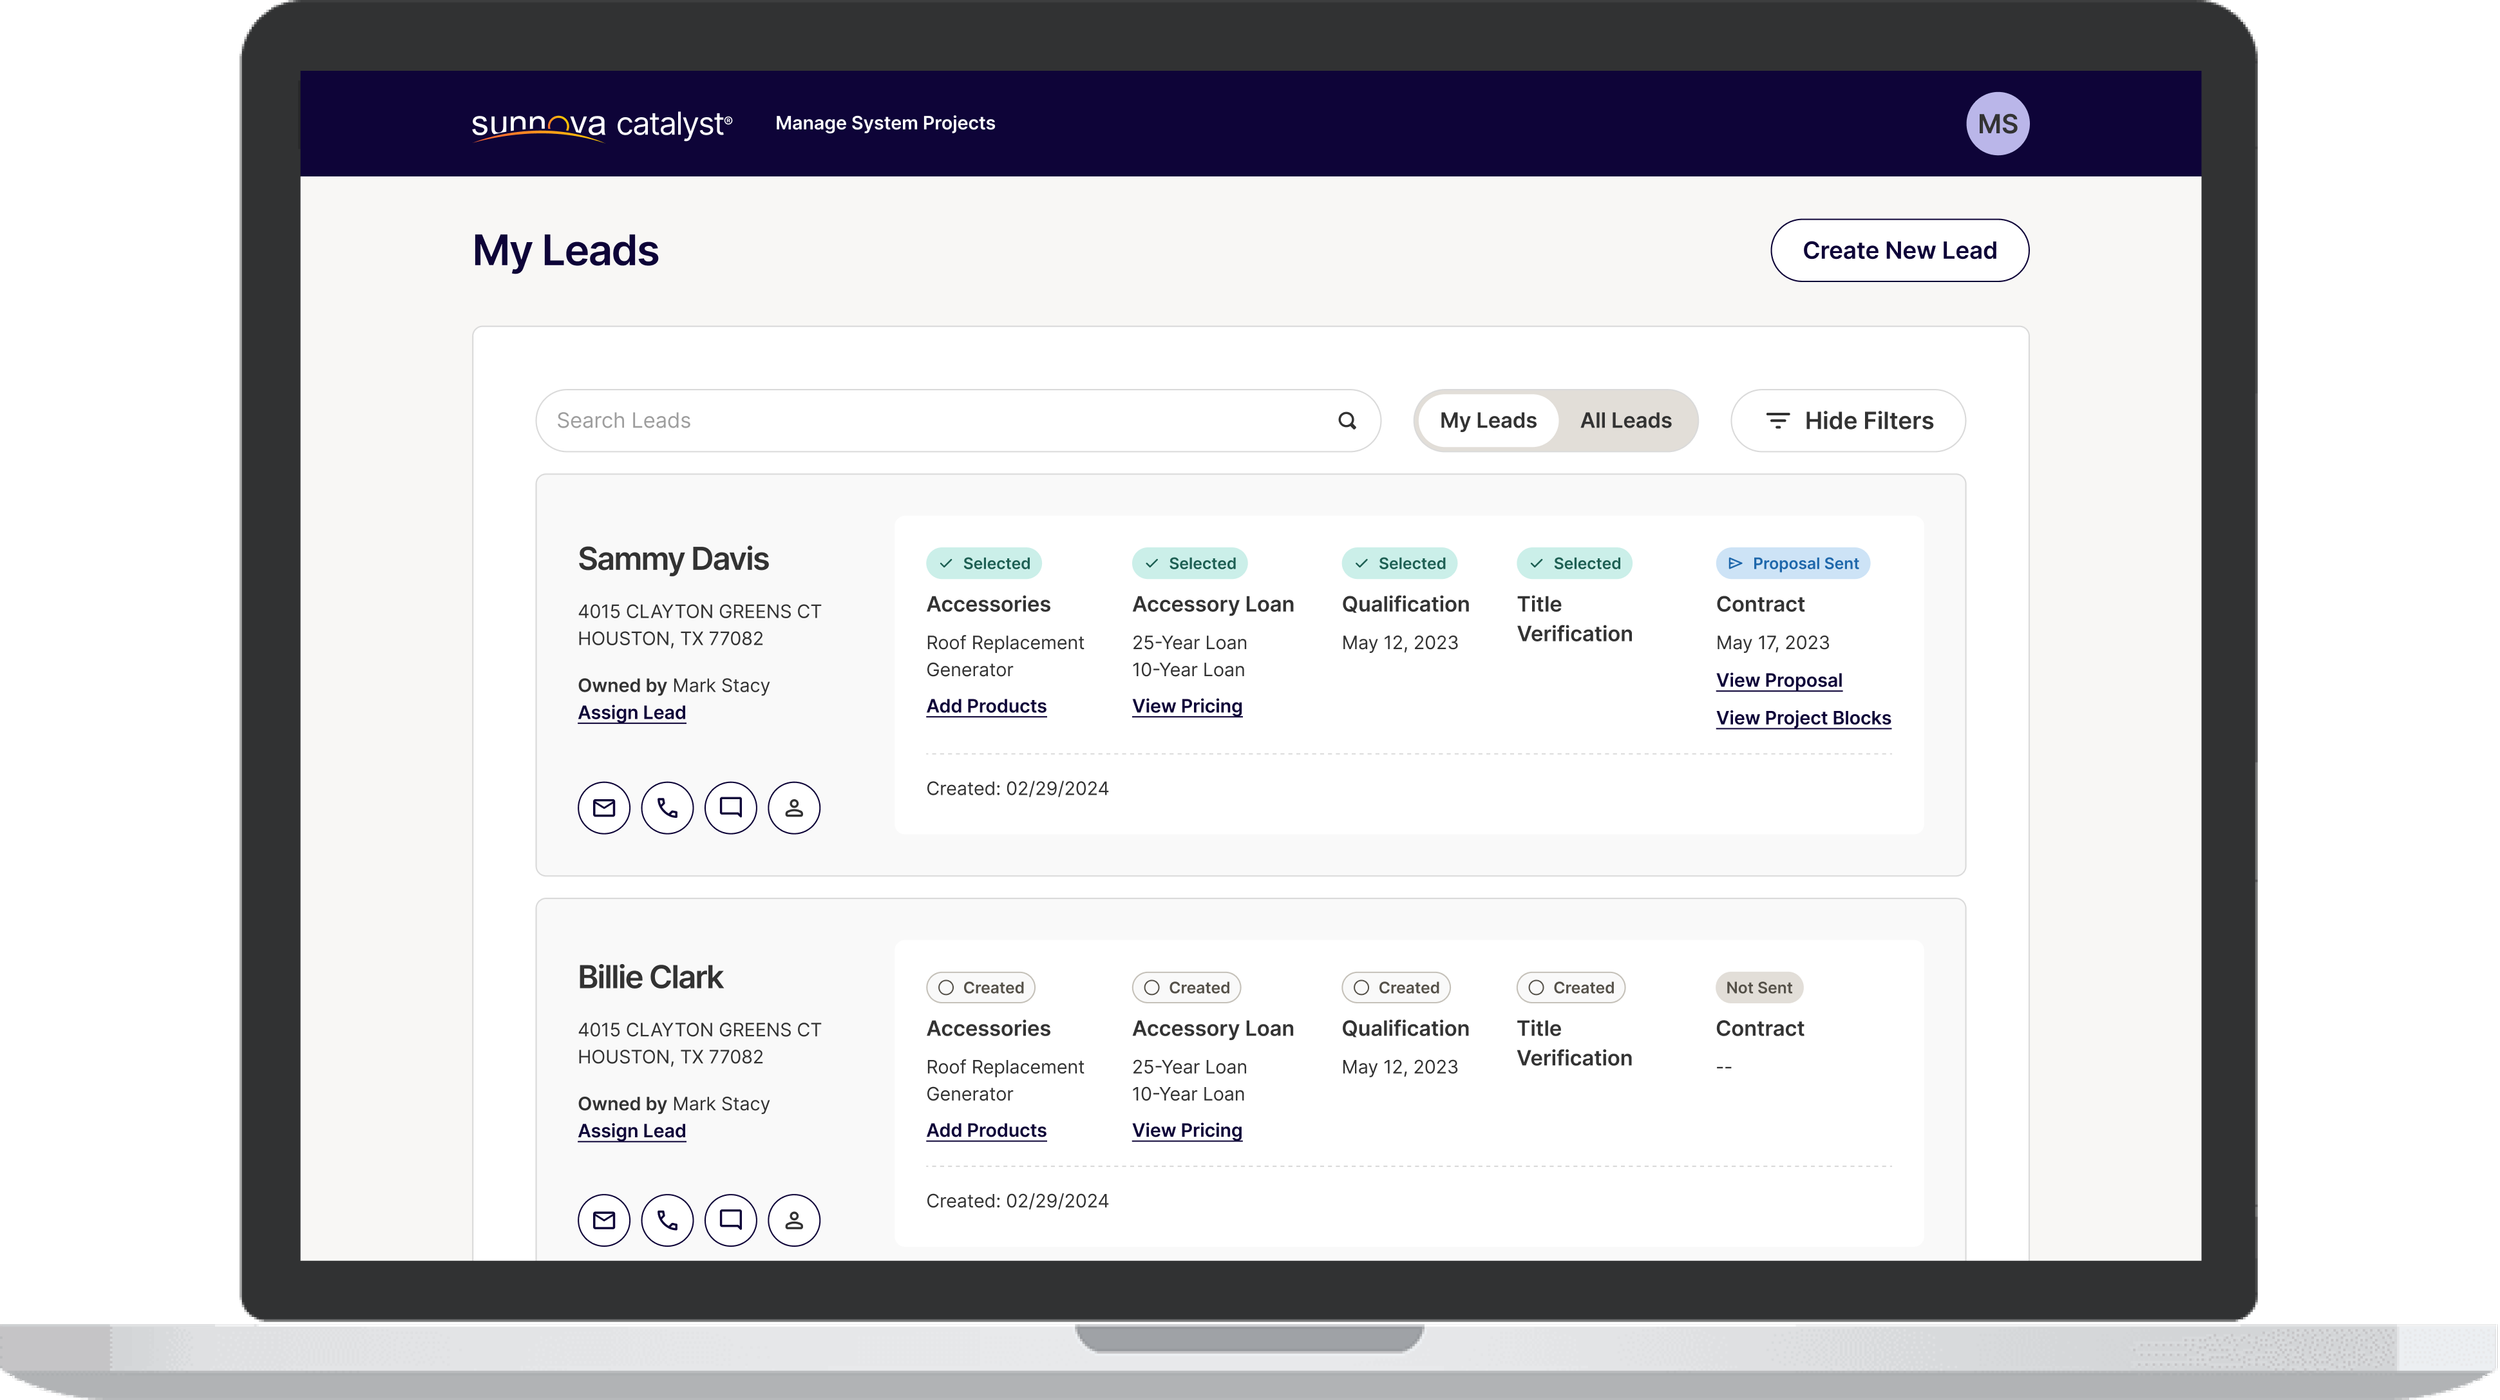This screenshot has height=1400, width=2500.
Task: Hide Filters button toggle
Action: 1847,421
